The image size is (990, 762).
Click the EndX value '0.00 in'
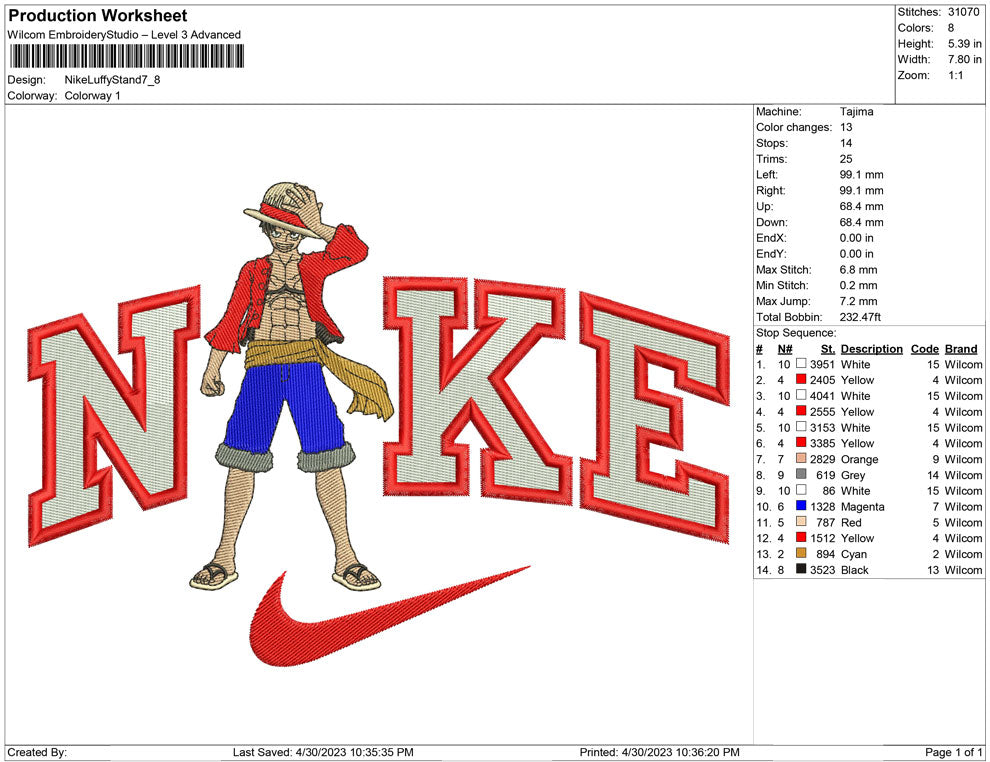point(857,238)
